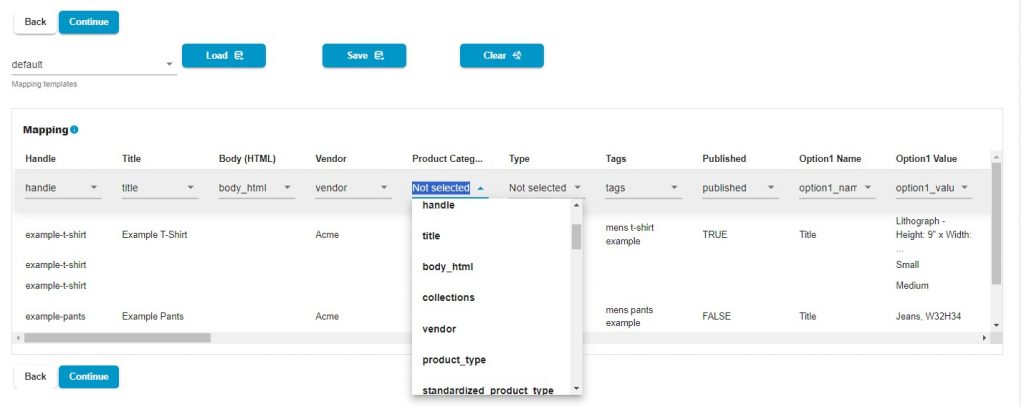Click the FALSE published cell

[x=716, y=316]
